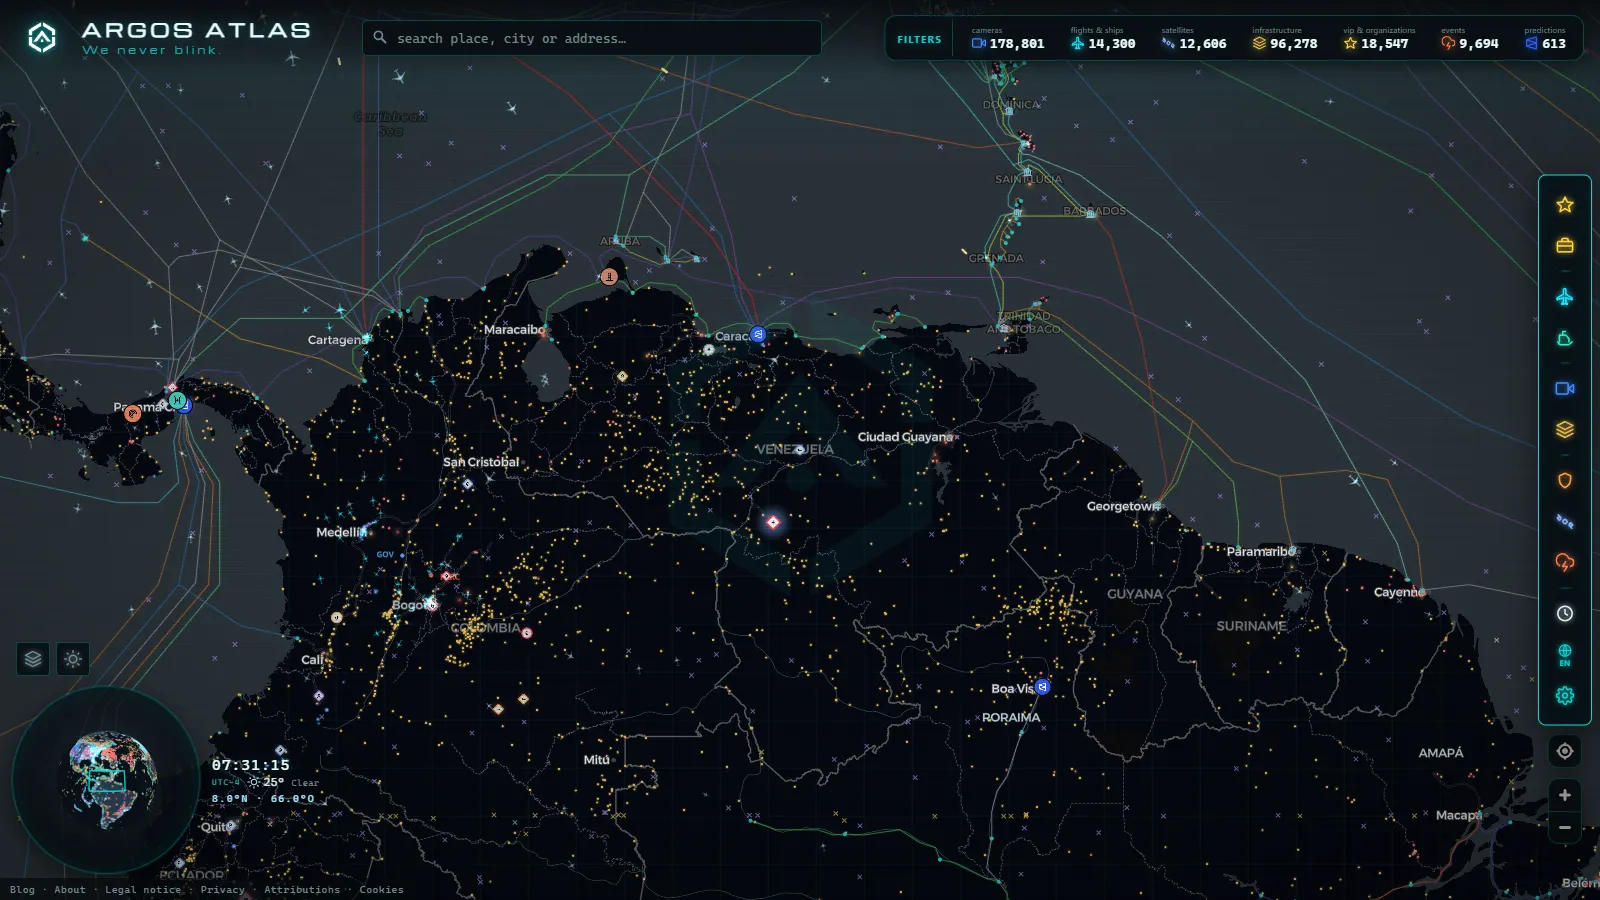Image resolution: width=1600 pixels, height=900 pixels.
Task: Select the orange marker near Aruba
Action: [x=609, y=276]
